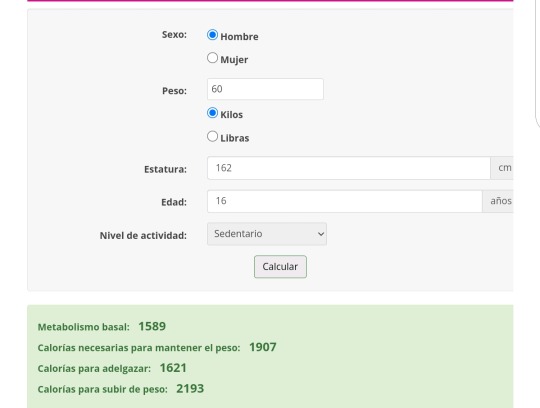540x408 pixels.
Task: Click the Edad label
Action: pos(174,202)
